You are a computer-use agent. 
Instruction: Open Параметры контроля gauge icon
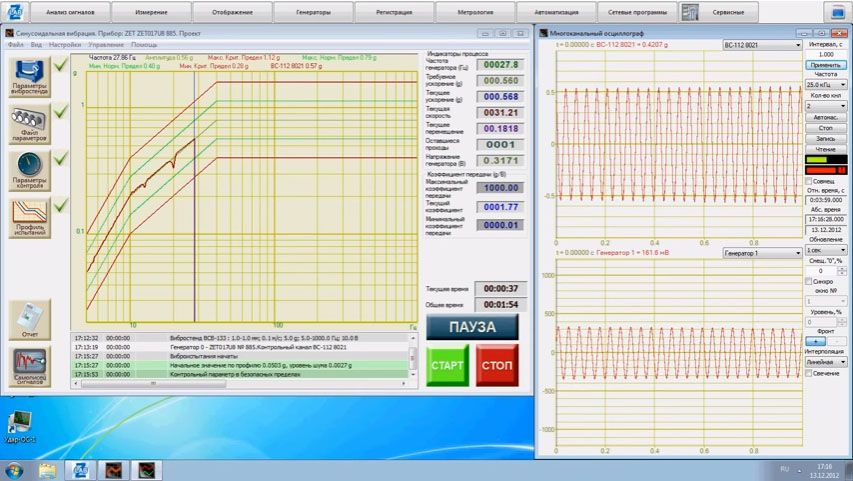30,171
